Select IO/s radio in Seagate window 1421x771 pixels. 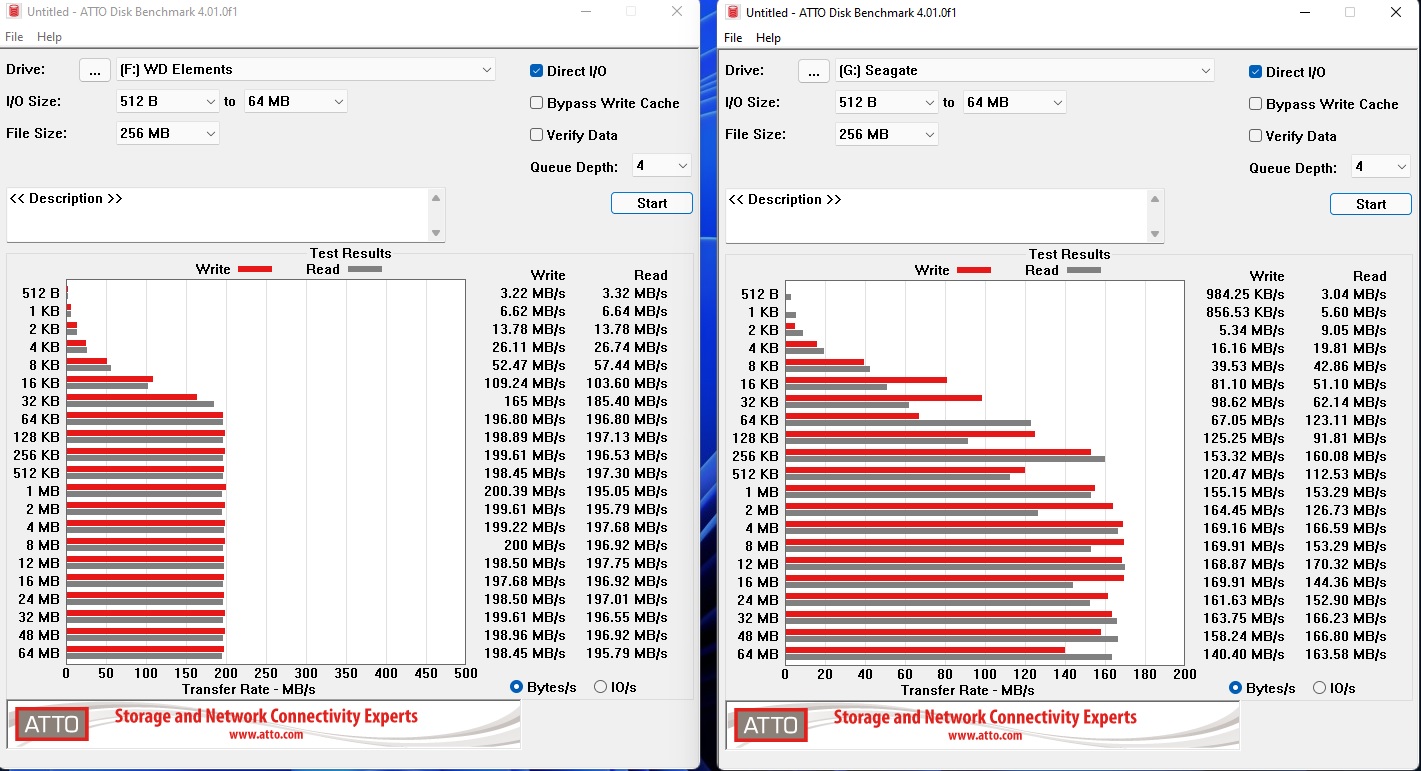[x=1320, y=688]
